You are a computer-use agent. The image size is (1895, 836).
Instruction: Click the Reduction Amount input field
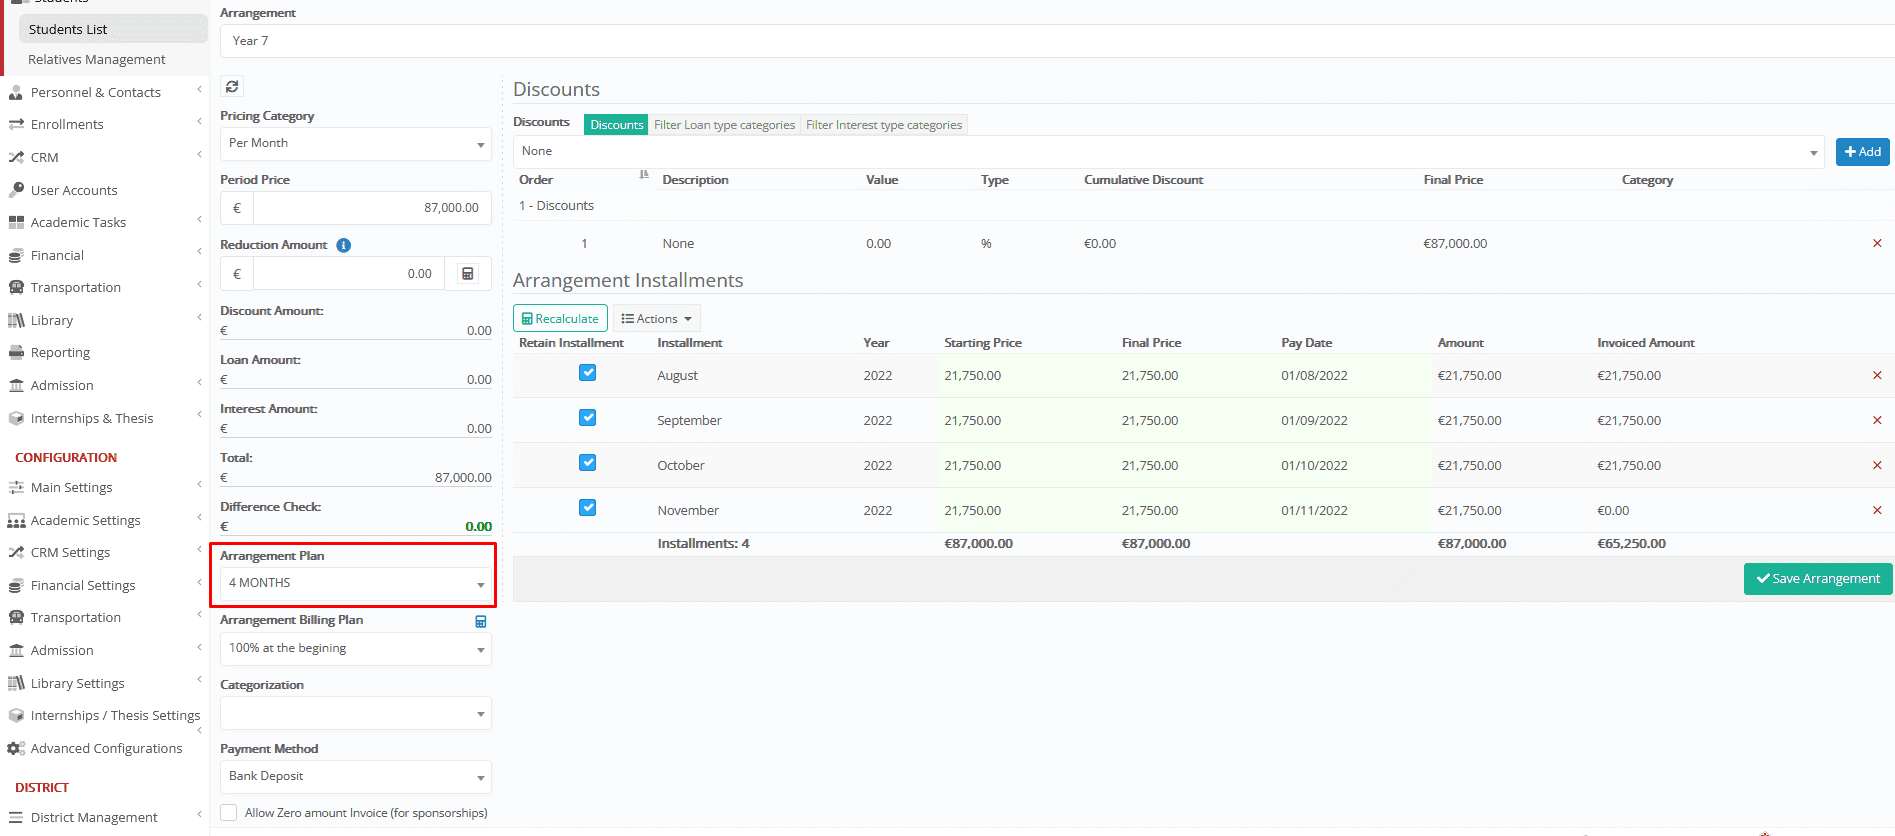(x=349, y=274)
